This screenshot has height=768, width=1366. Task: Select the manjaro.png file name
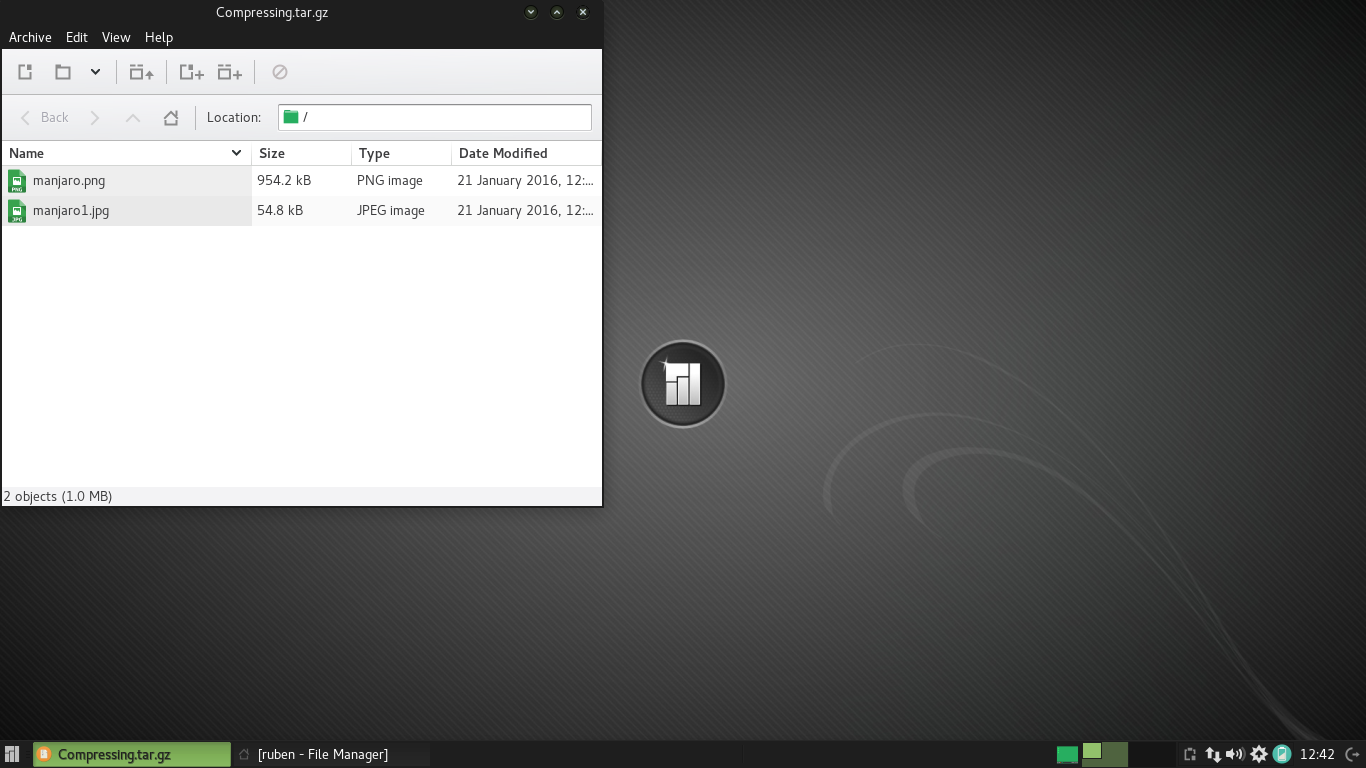pyautogui.click(x=69, y=180)
